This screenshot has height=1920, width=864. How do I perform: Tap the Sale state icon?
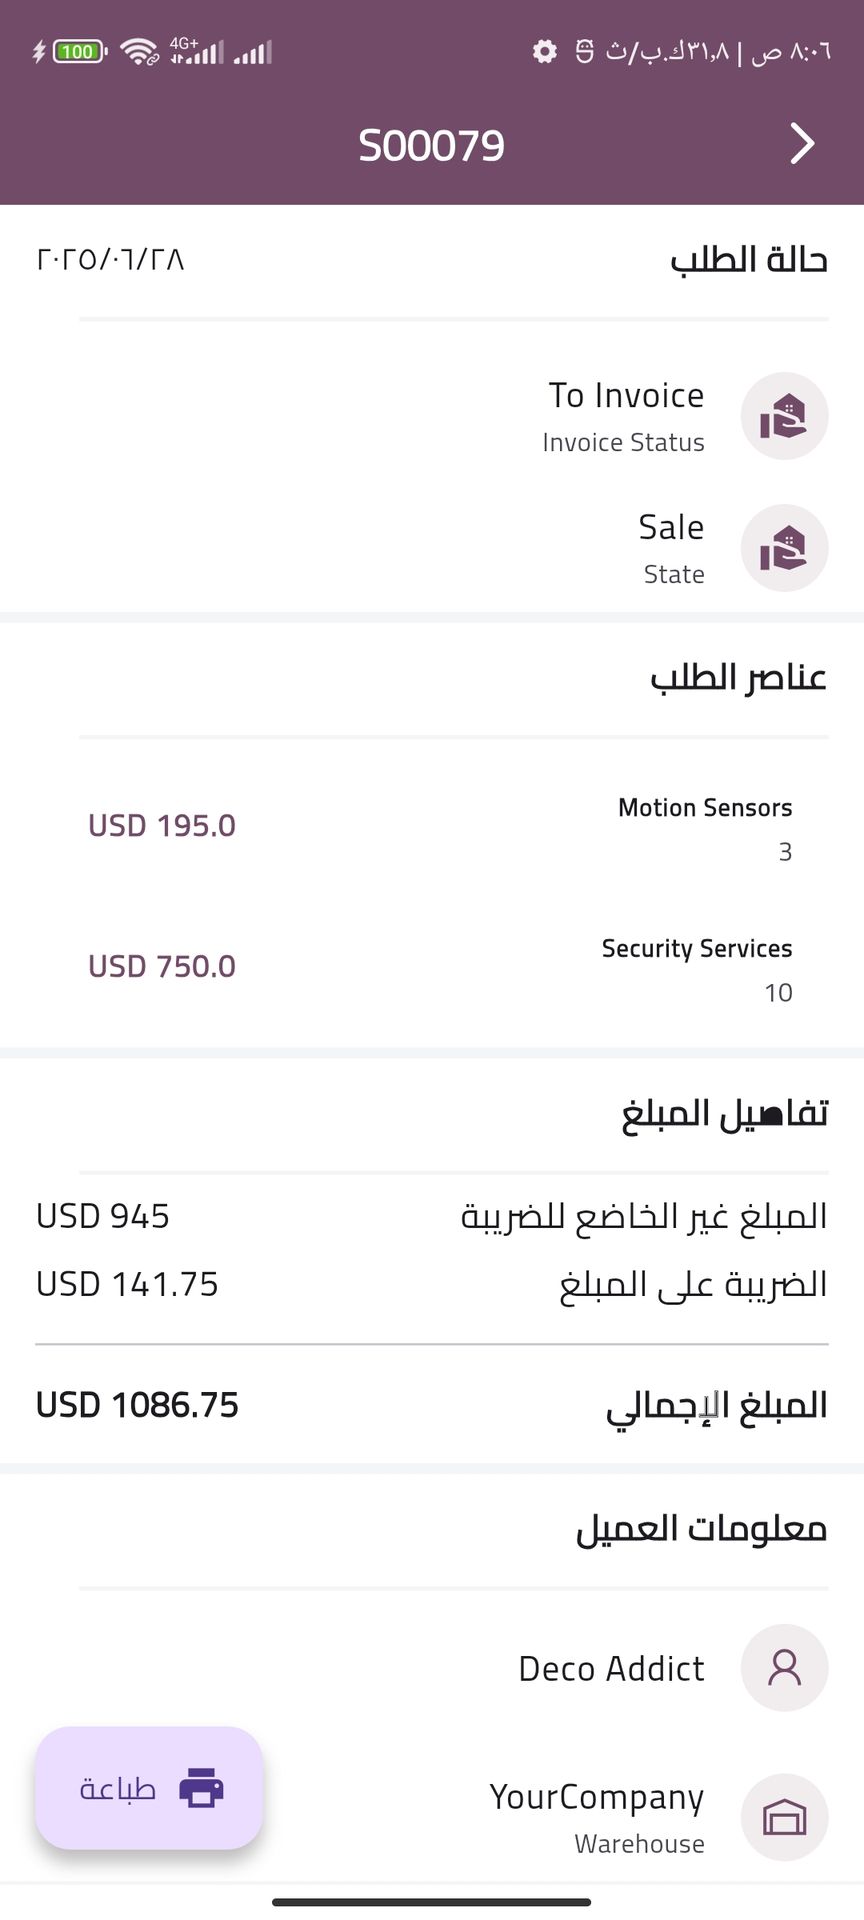[x=784, y=548]
